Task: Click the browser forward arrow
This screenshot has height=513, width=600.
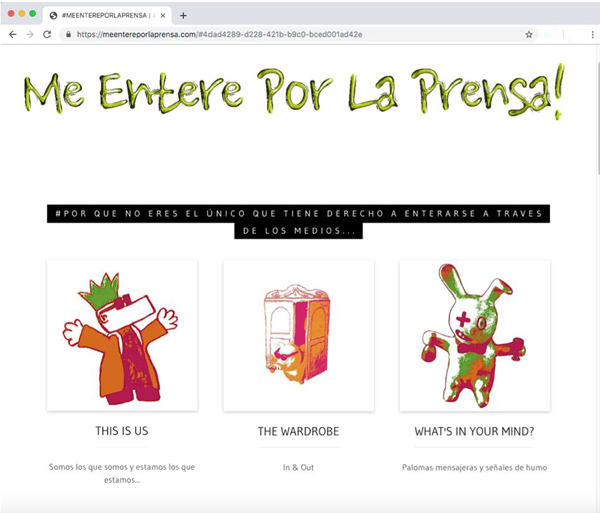Action: (30, 34)
